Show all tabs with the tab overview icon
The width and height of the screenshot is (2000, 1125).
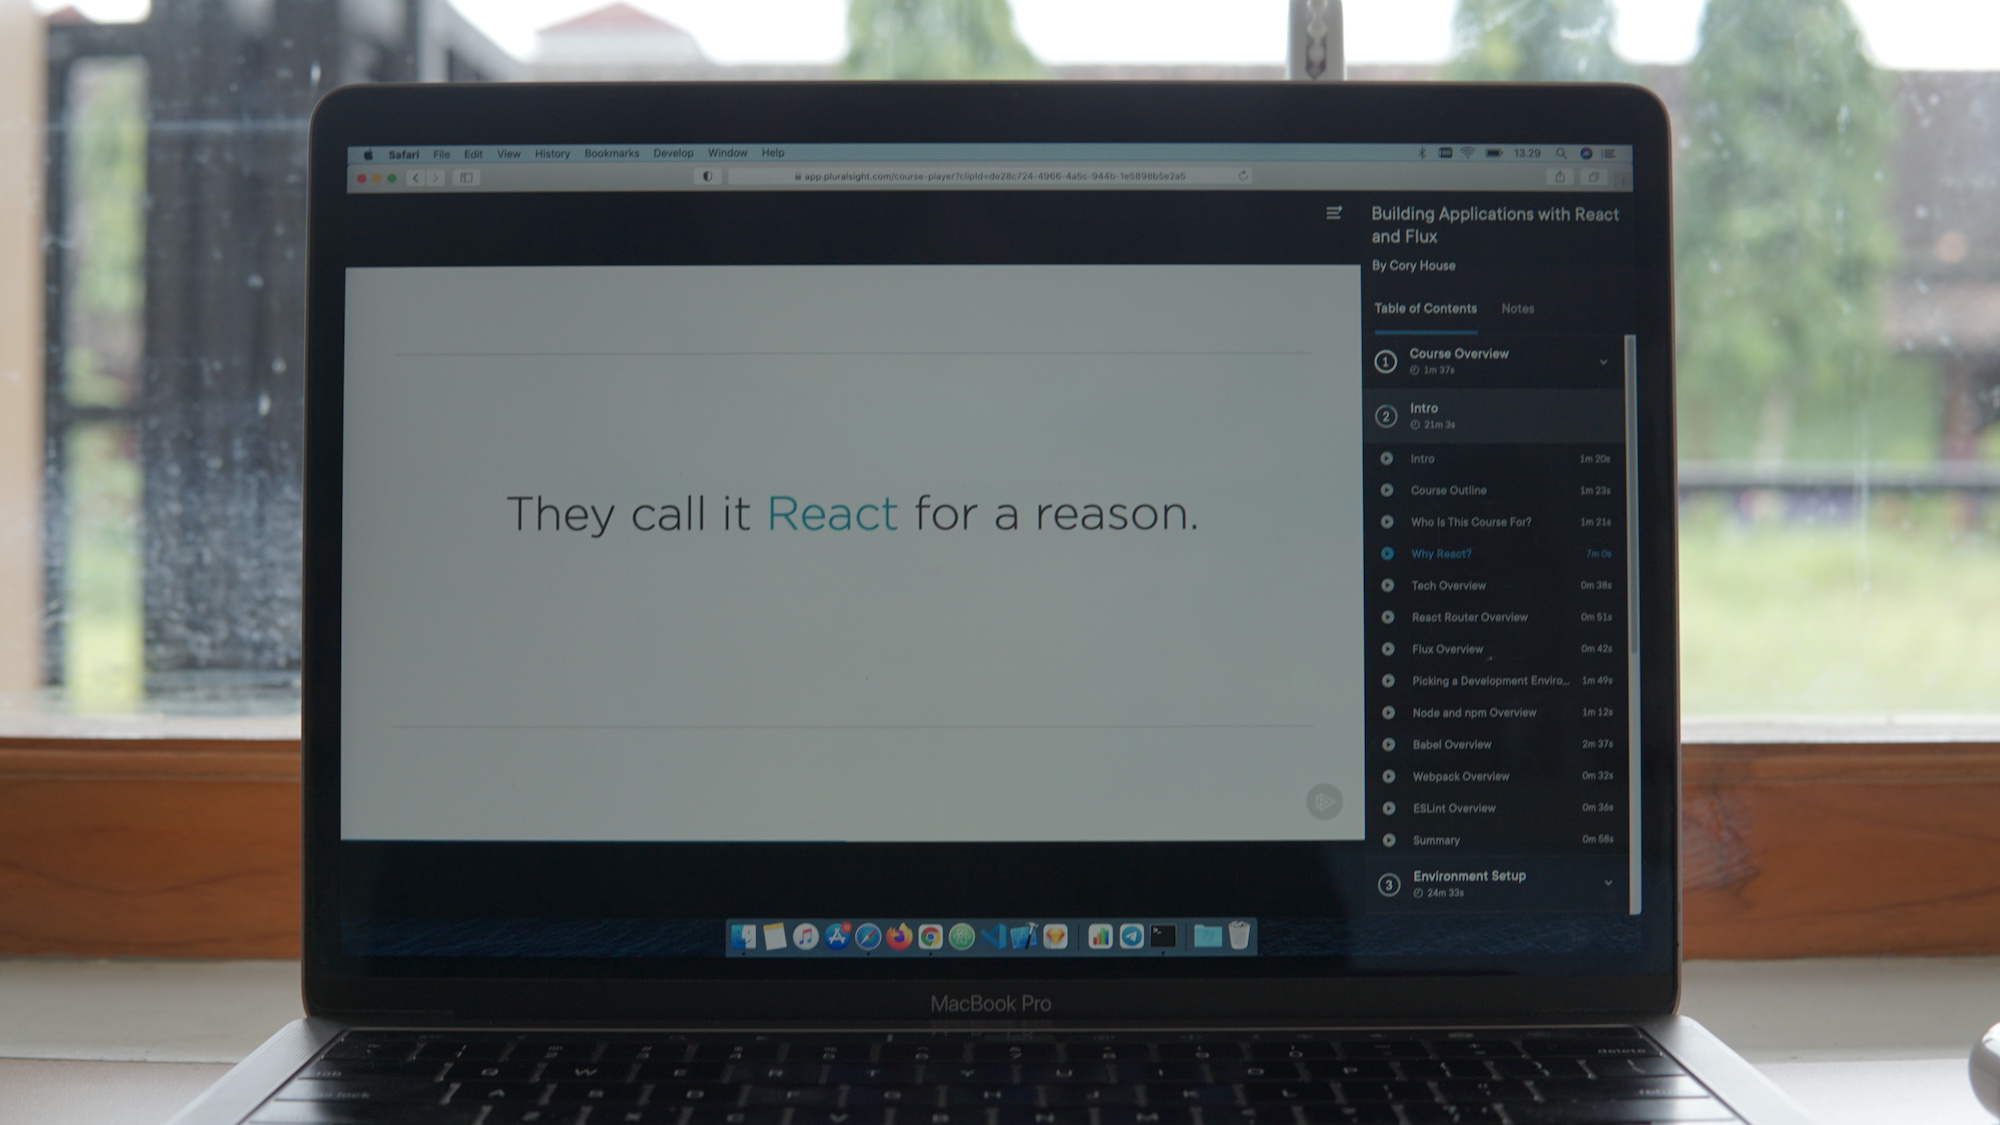1593,177
